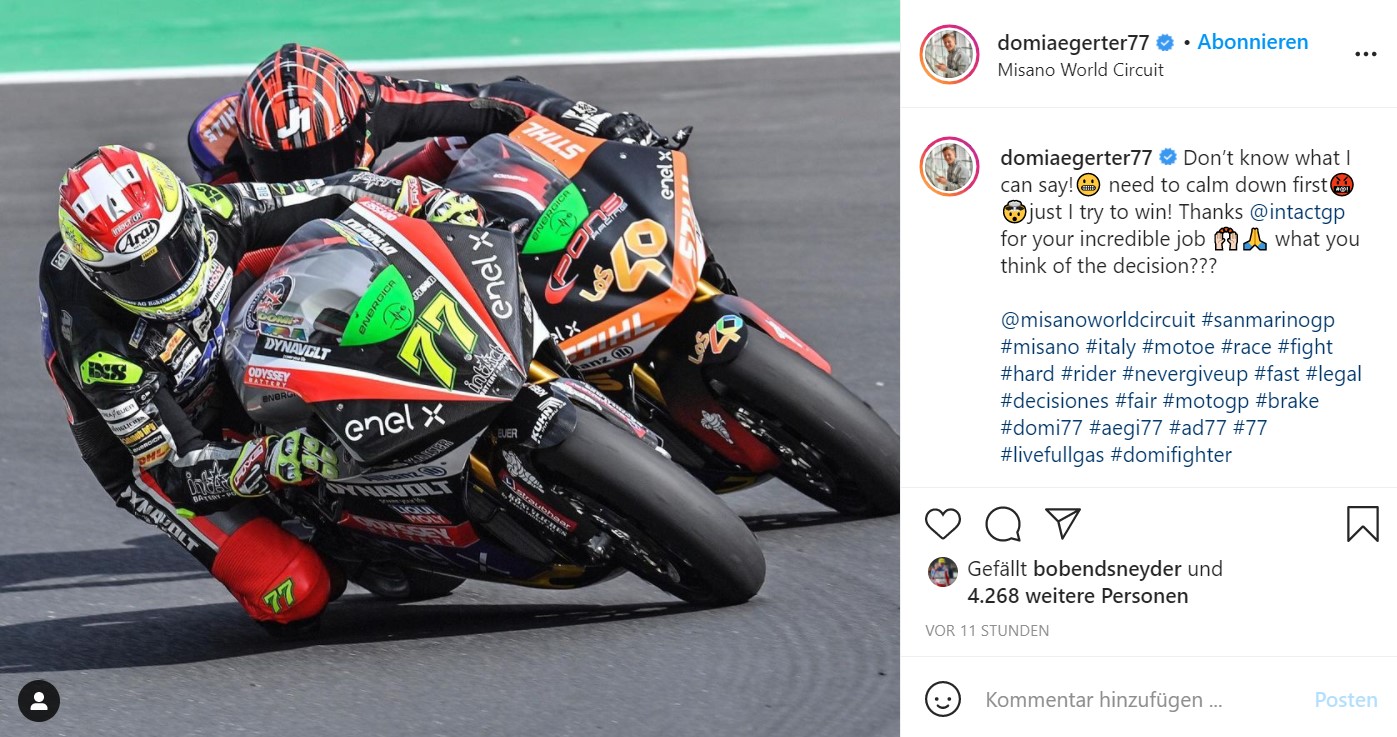Open domiaegerter77 profile picture in header

point(949,54)
